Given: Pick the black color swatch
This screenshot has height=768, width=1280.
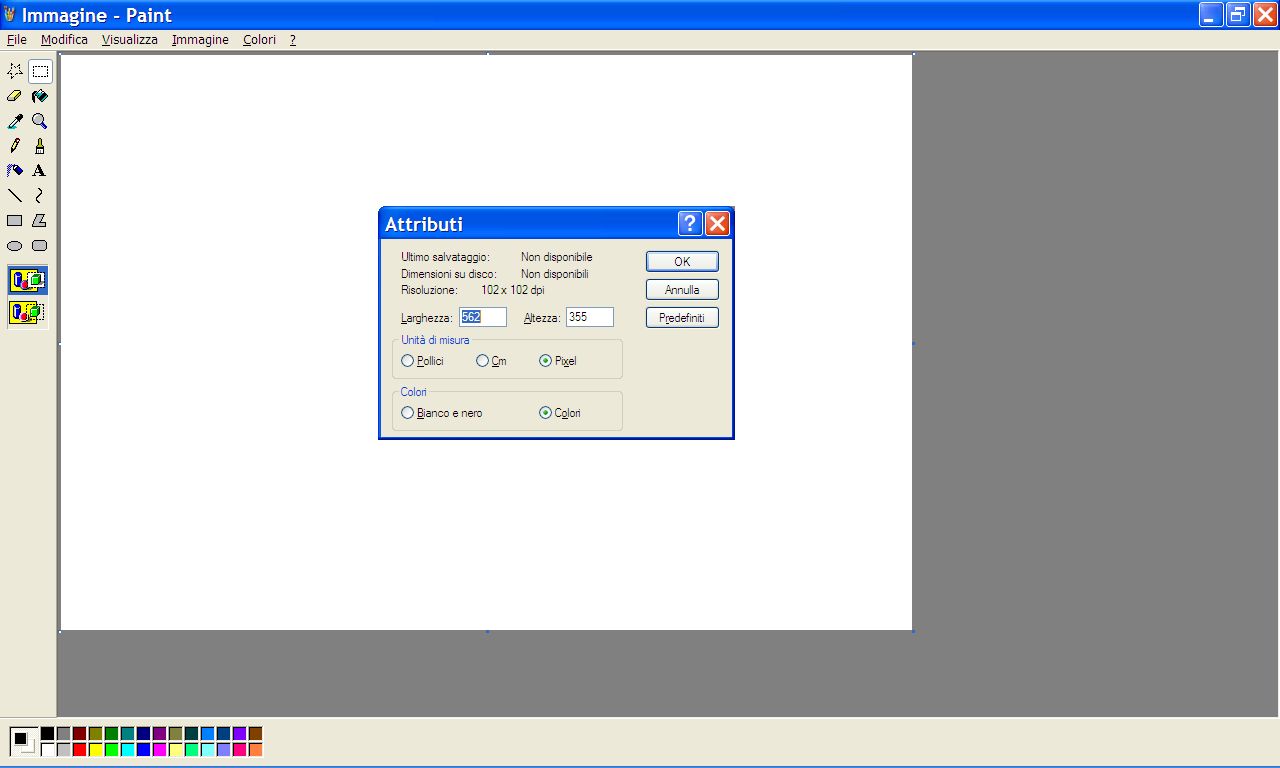Looking at the screenshot, I should 47,734.
